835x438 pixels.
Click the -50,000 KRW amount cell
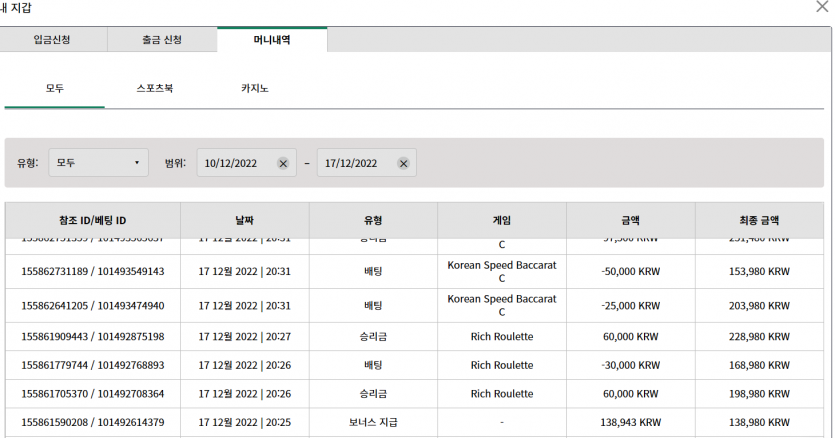point(631,272)
